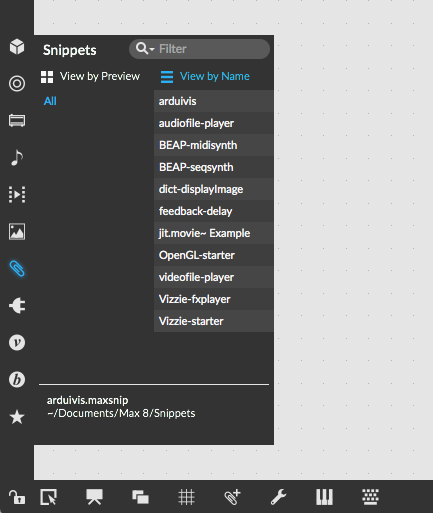Click the arduivis.maxsnip file name
This screenshot has height=513, width=433.
click(87, 400)
